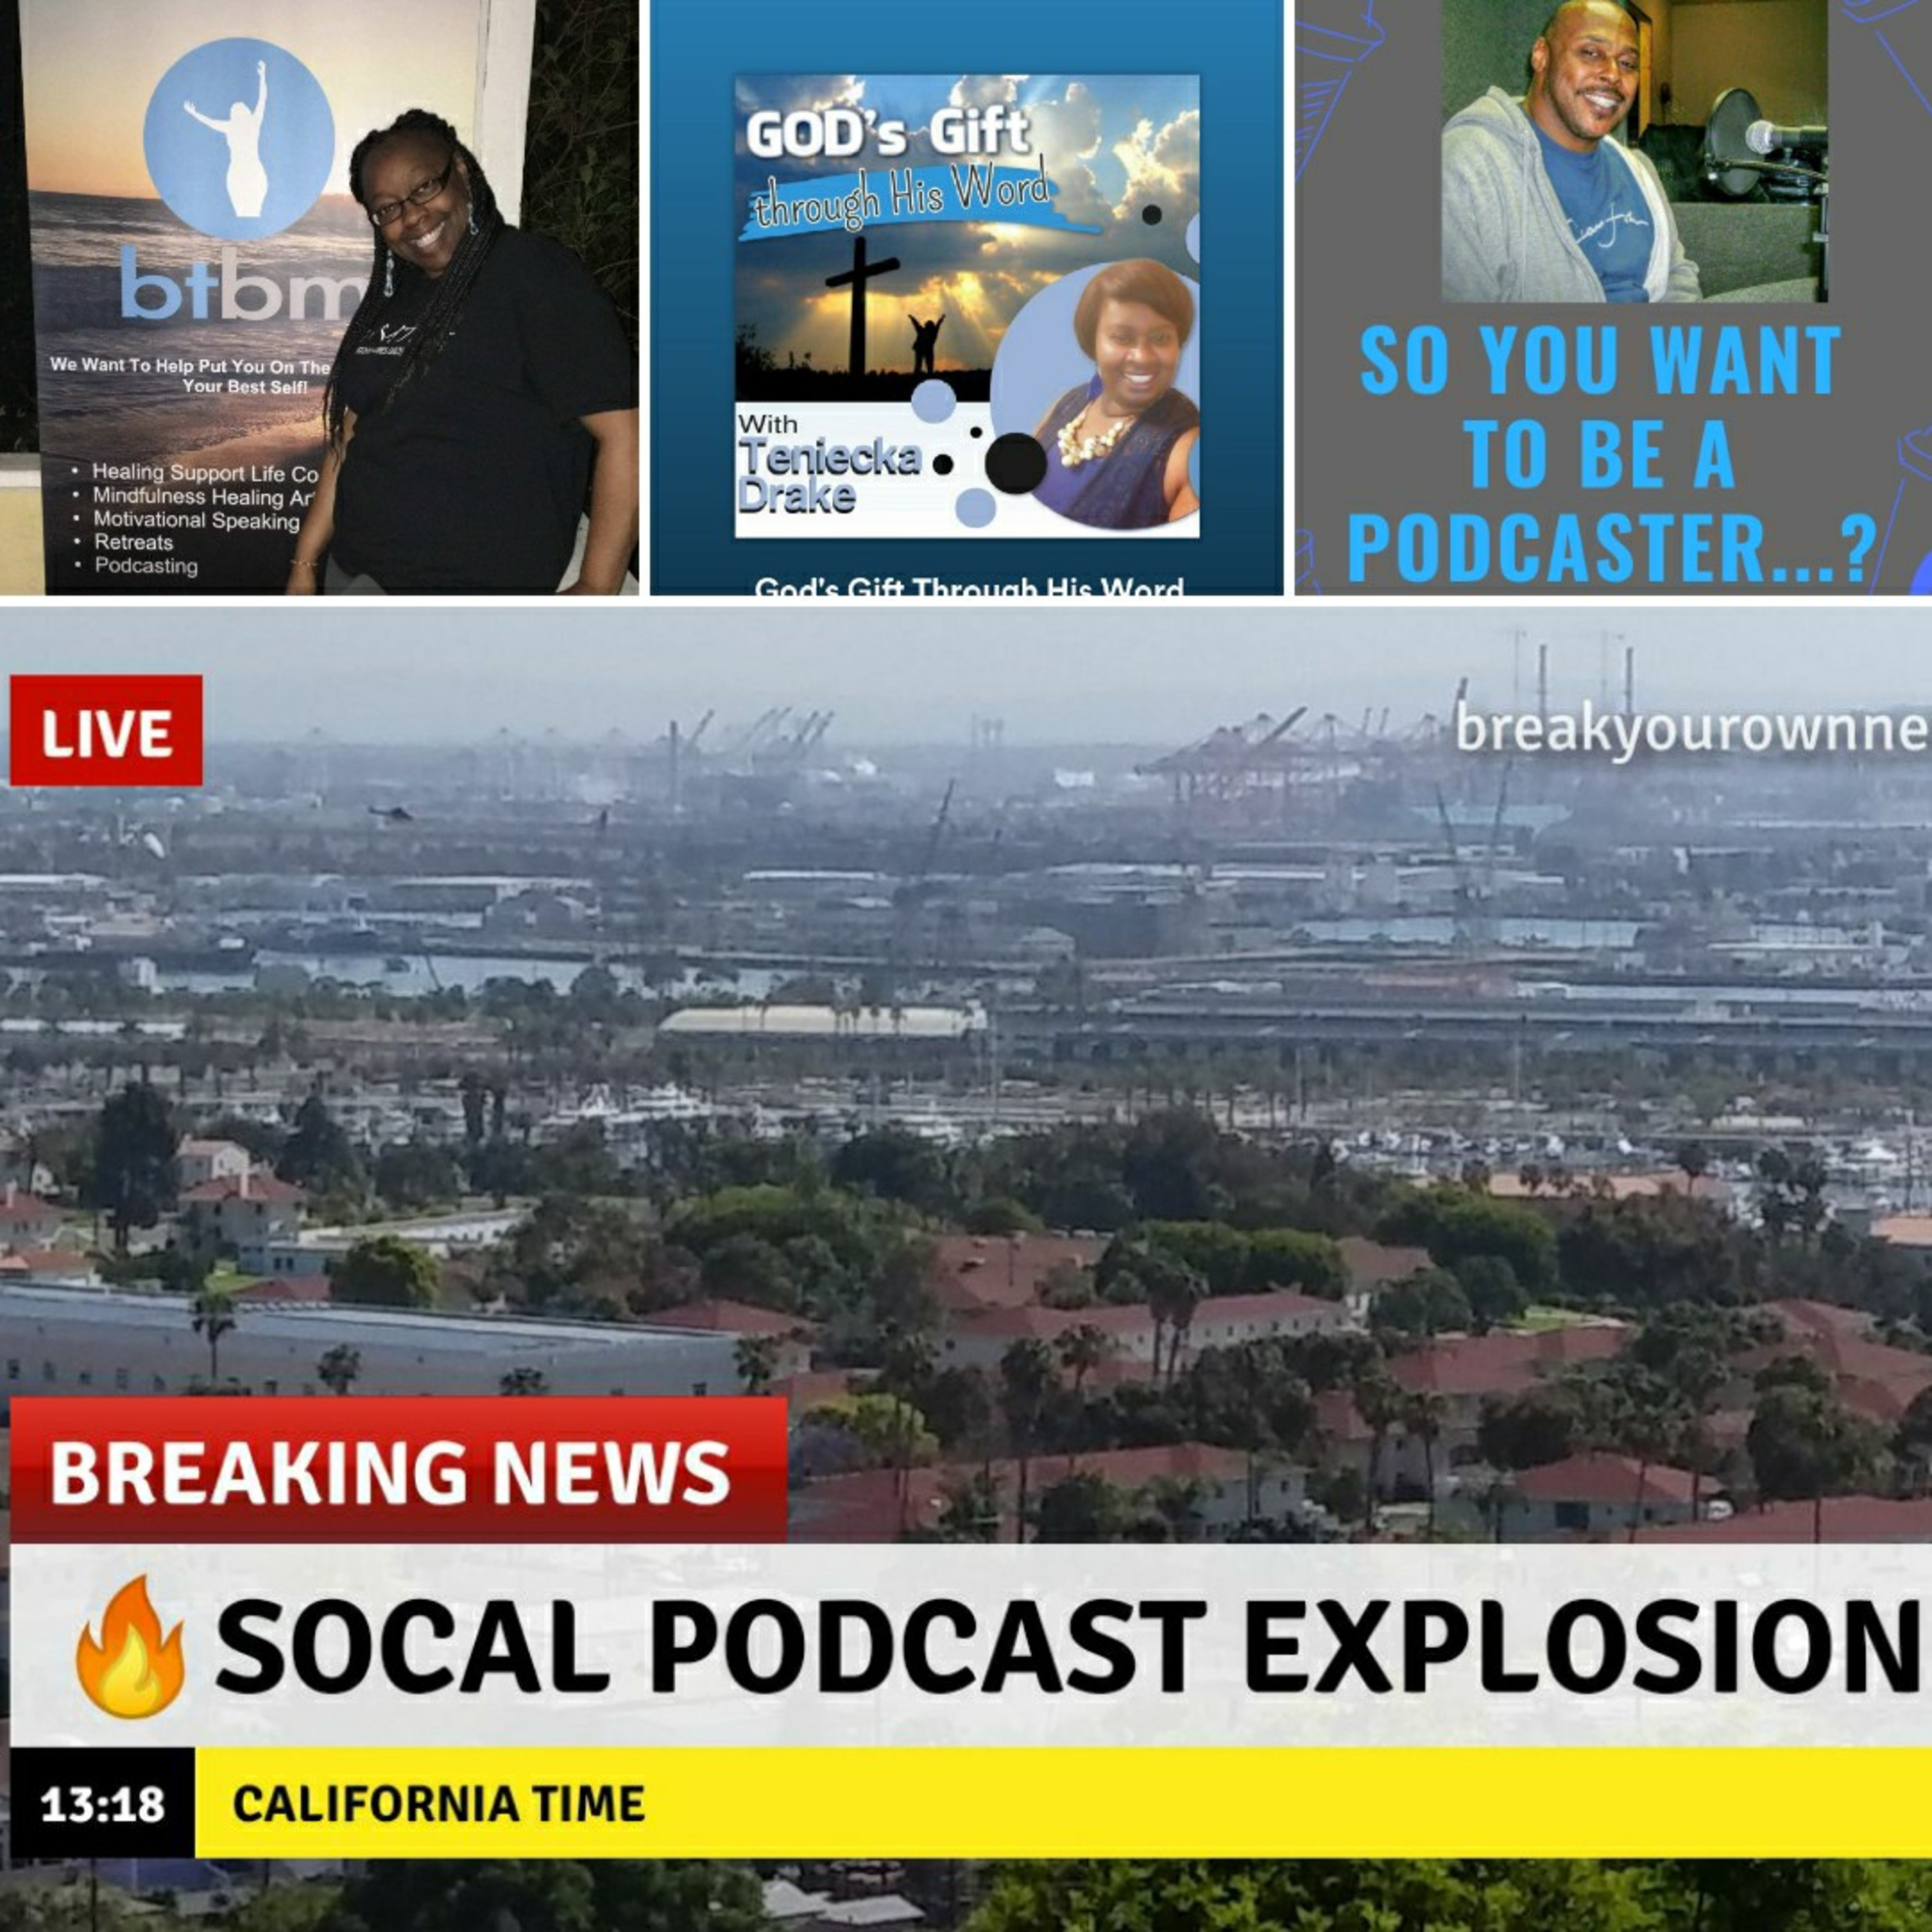1932x1932 pixels.
Task: Click the GOD's Gift title text
Action: [888, 133]
